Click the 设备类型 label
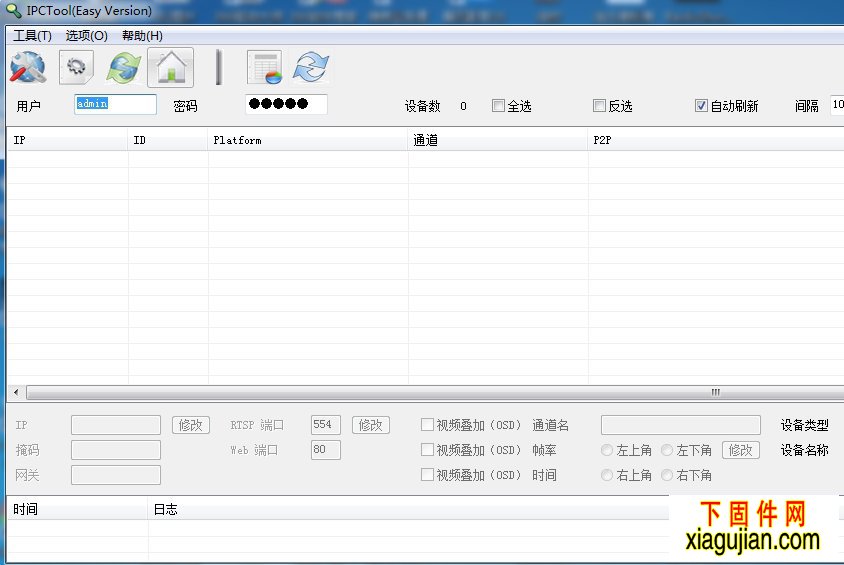 [x=805, y=425]
